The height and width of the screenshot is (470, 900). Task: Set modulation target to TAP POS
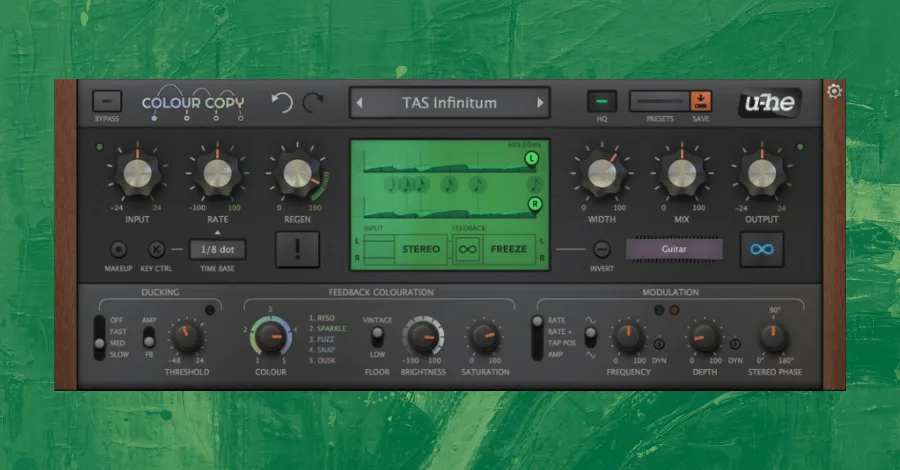561,343
